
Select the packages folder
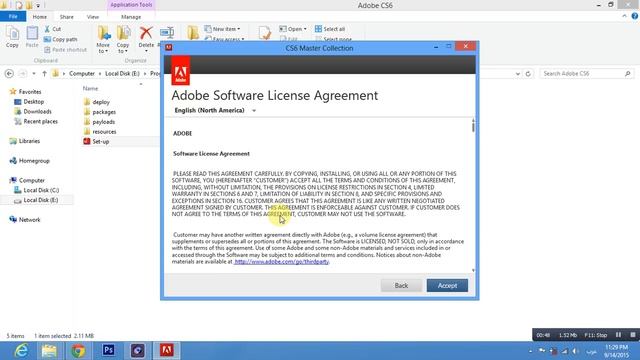(x=100, y=112)
